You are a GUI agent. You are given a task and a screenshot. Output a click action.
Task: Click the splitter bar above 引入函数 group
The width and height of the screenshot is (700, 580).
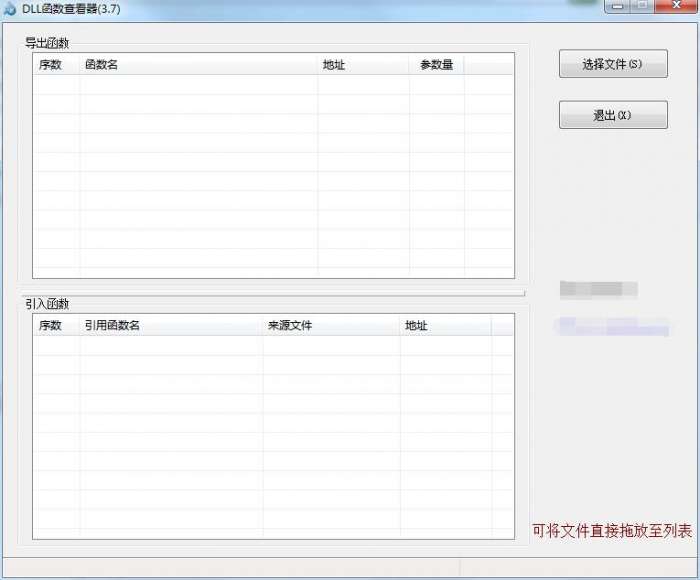tap(273, 294)
